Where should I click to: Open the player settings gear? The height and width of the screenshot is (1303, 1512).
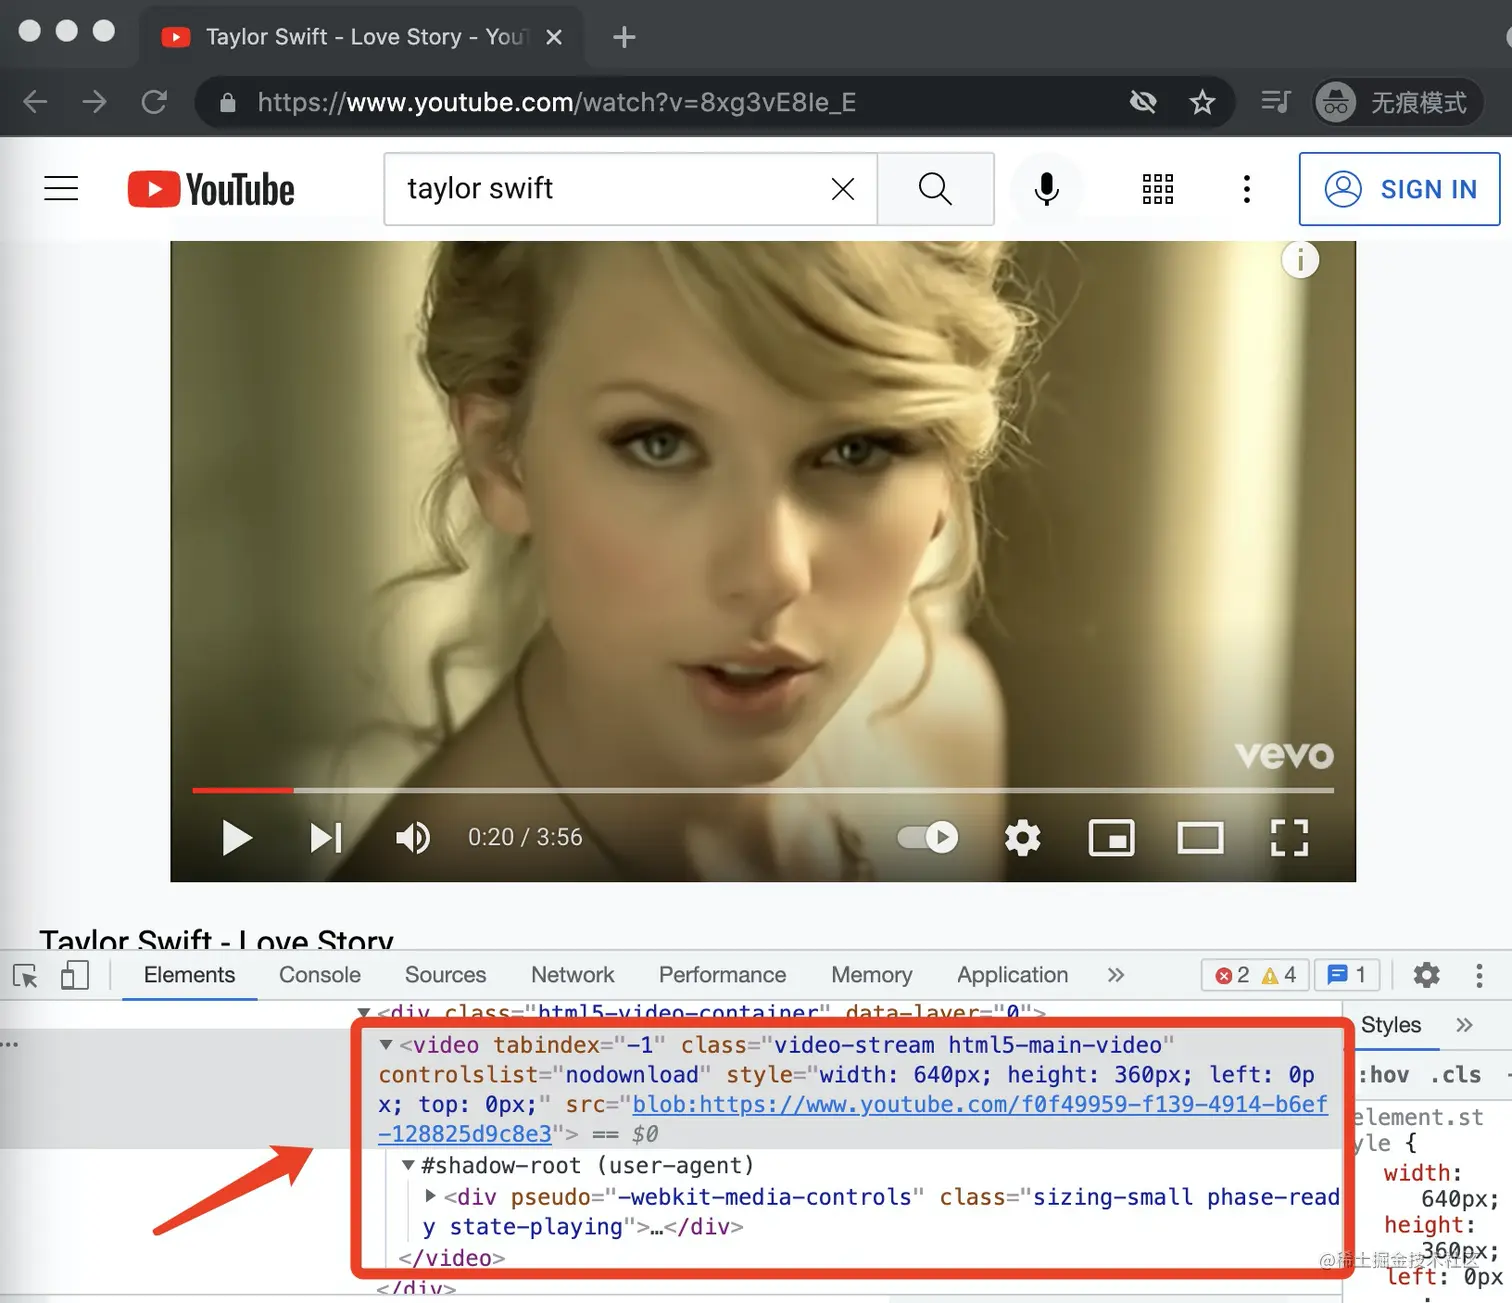point(1022,838)
